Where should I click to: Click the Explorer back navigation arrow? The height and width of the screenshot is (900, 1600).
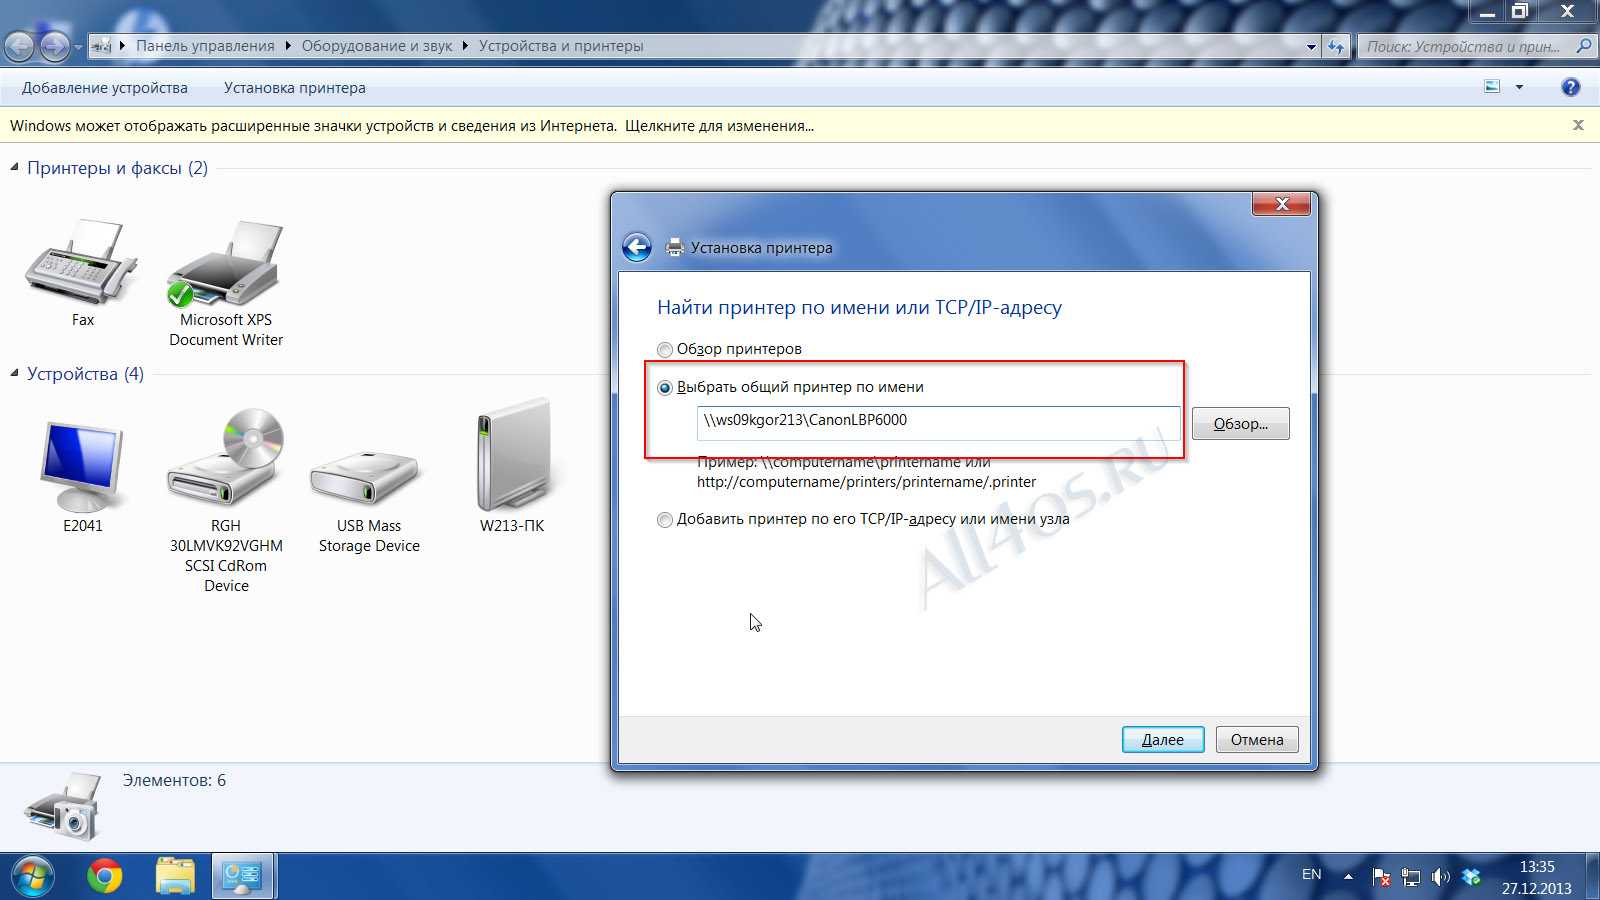tap(20, 46)
